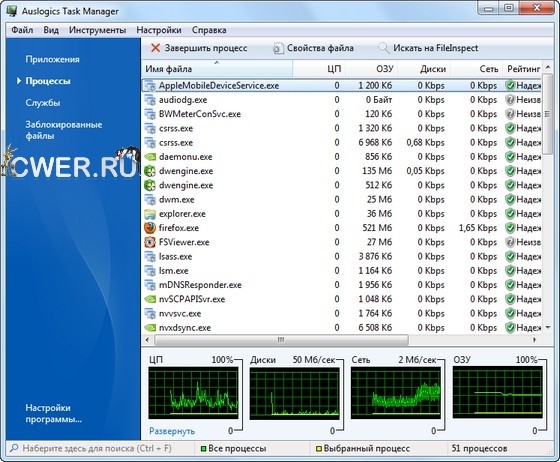Click the file properties document icon
This screenshot has width=560, height=462.
coord(278,48)
